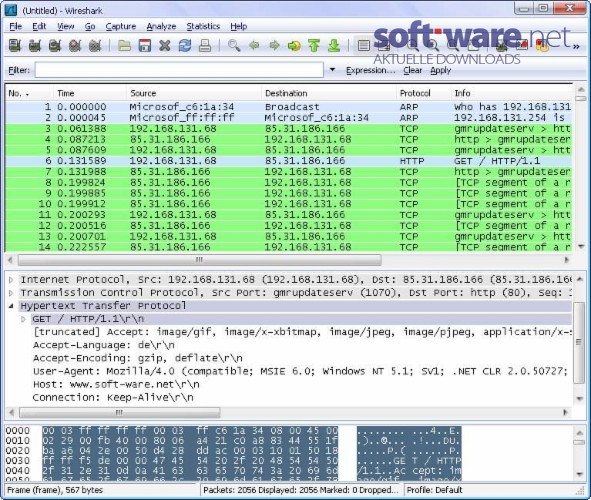Select the Accept-Language: de header line
Screen dimensions: 591x500
click(104, 345)
